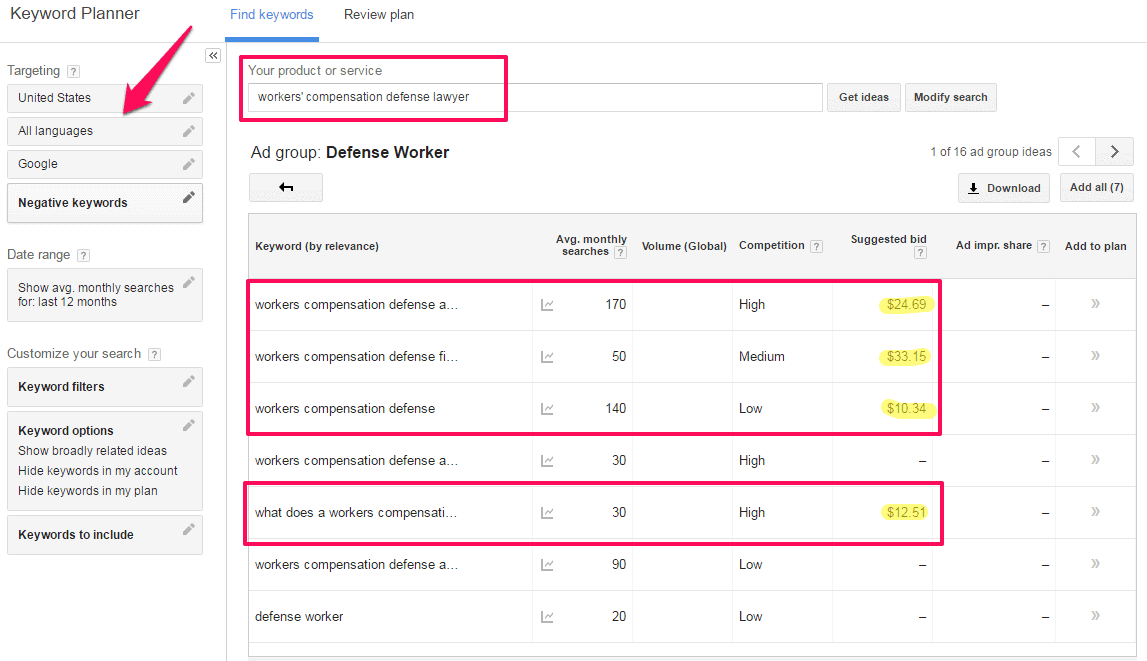The height and width of the screenshot is (661, 1147).
Task: Show trend chart for defense worker row
Action: point(546,616)
